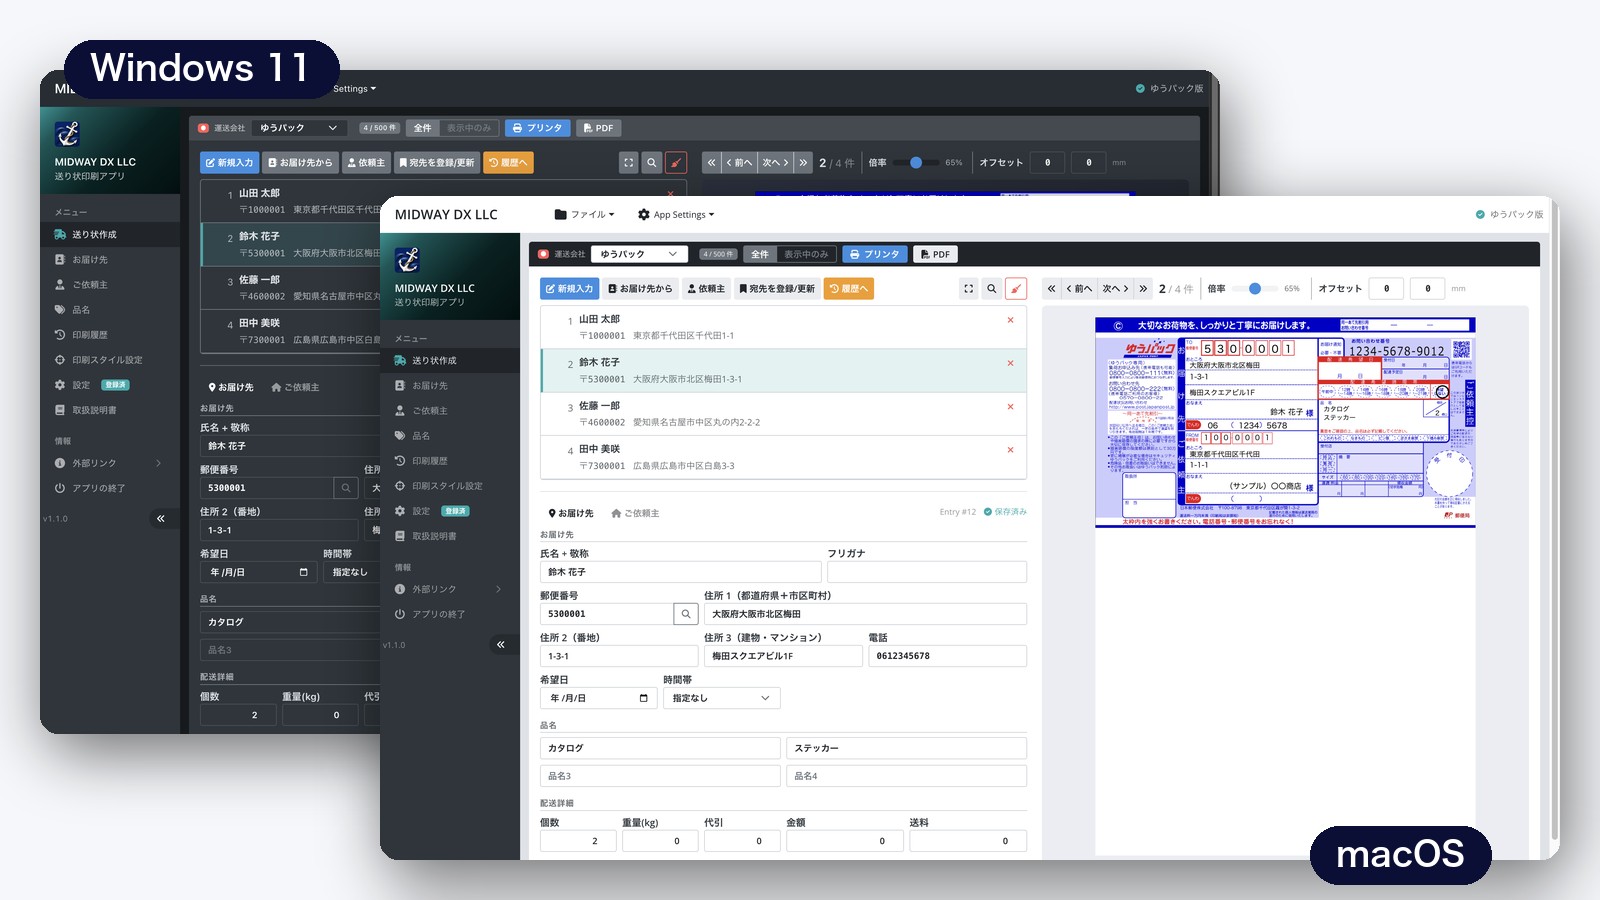Collapse the sidebar with double chevron, macOS window

[500, 644]
